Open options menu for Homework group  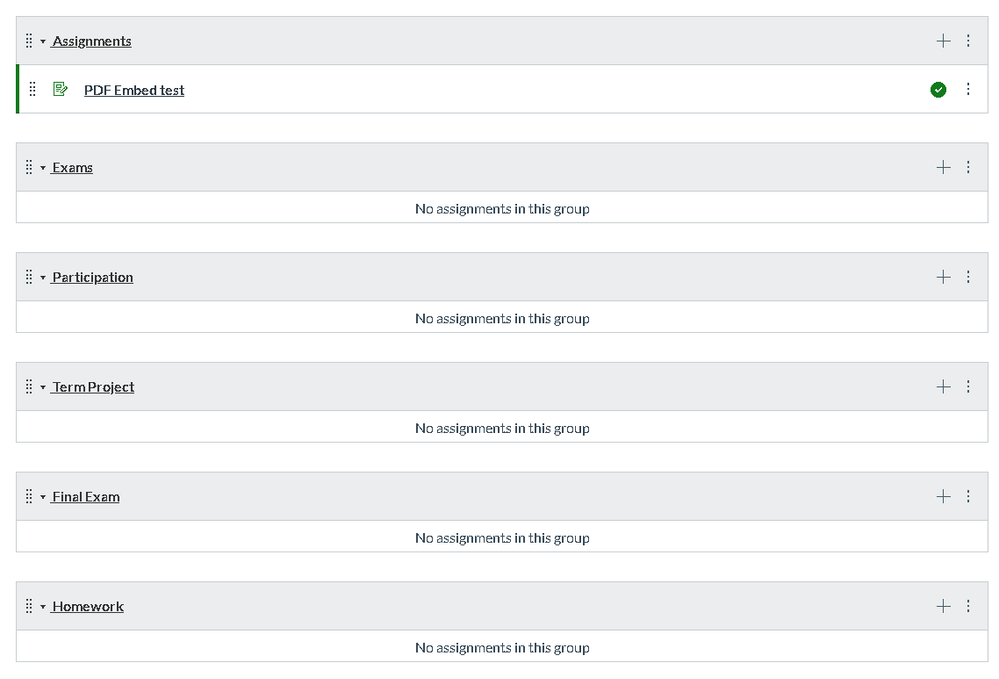pos(968,606)
